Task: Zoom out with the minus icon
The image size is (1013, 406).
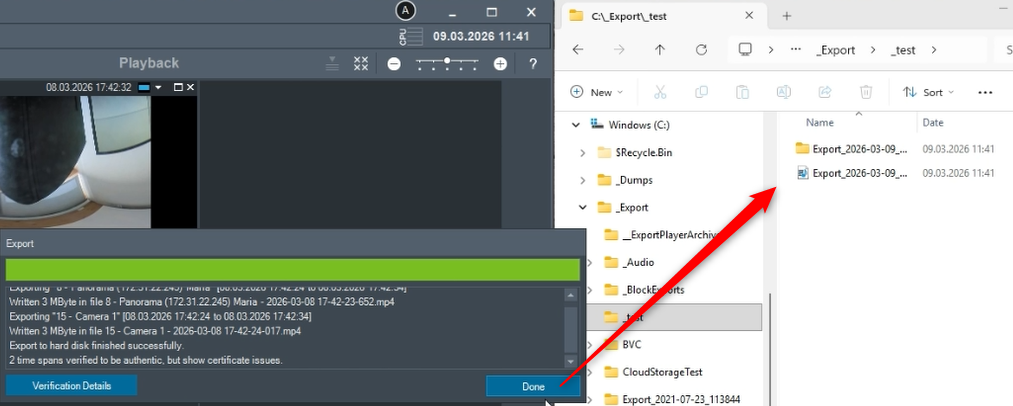Action: (393, 63)
